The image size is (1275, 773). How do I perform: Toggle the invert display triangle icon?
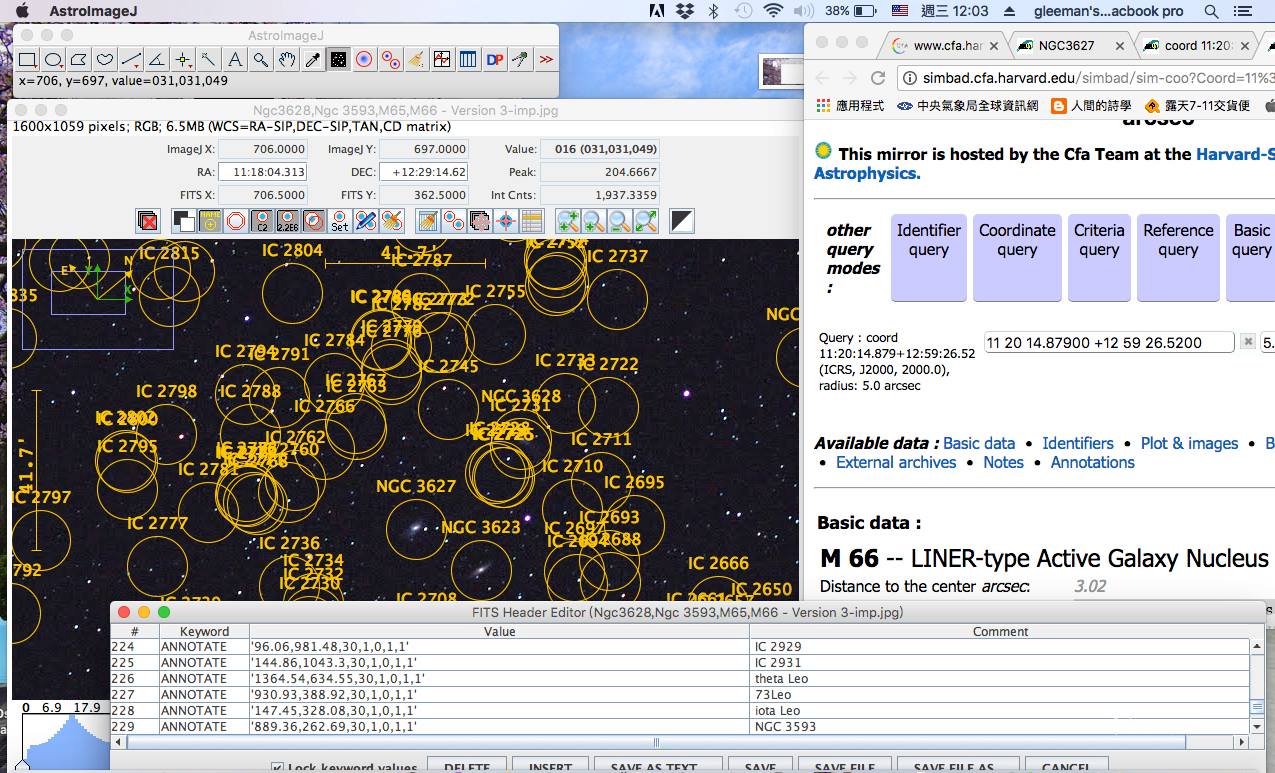[682, 220]
